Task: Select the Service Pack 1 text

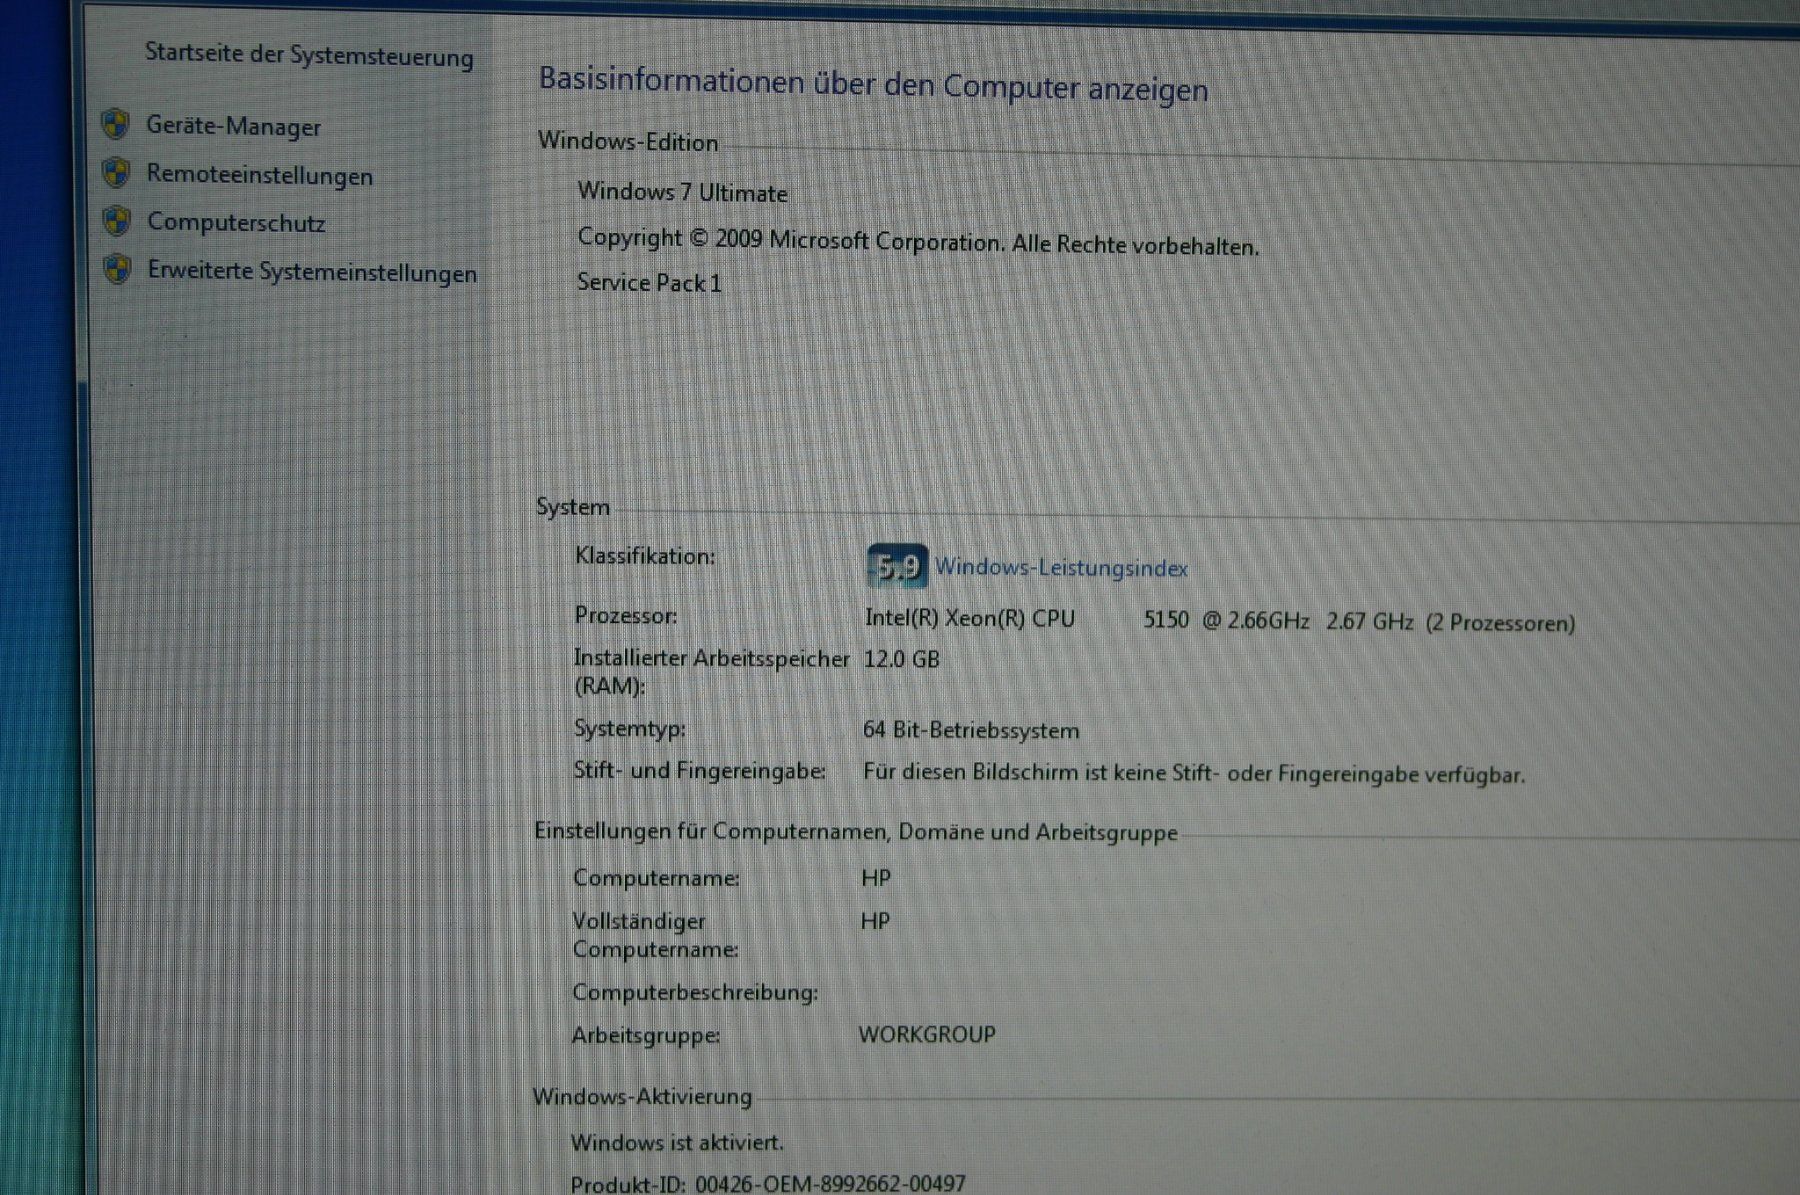Action: (x=649, y=283)
